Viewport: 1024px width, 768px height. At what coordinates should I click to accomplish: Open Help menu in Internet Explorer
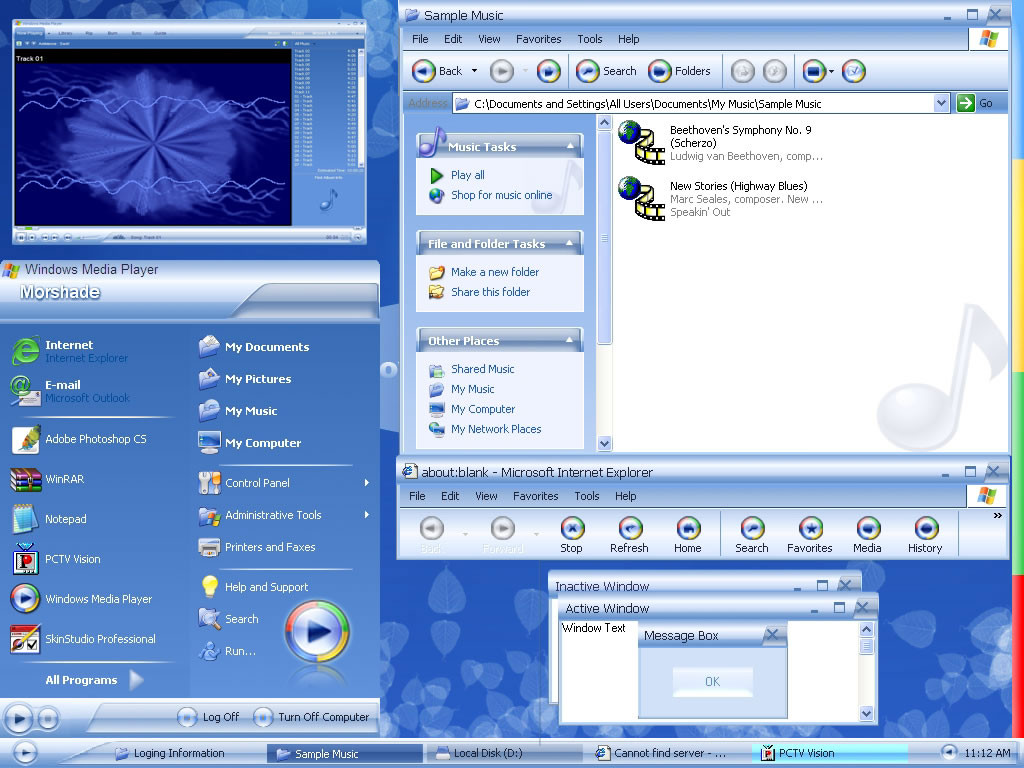(x=626, y=496)
